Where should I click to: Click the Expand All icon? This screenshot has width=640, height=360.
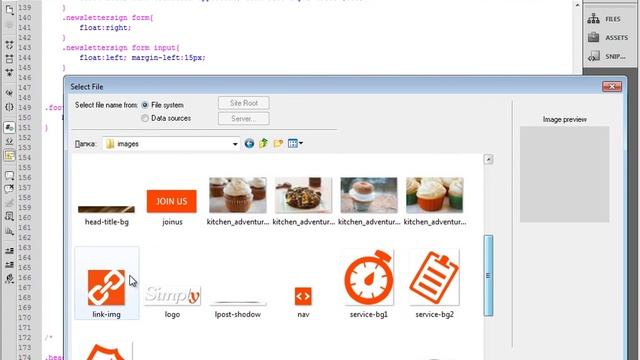9,73
